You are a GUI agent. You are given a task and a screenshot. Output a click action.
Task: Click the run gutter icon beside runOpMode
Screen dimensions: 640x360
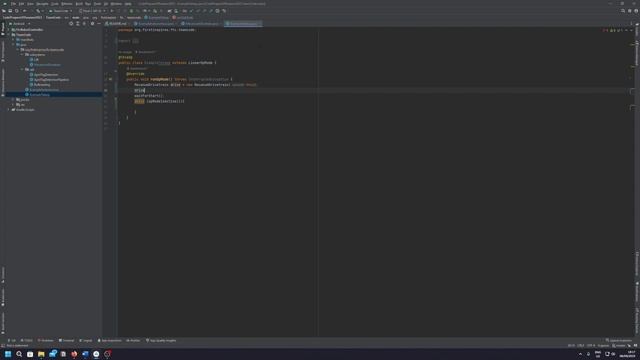click(x=110, y=79)
